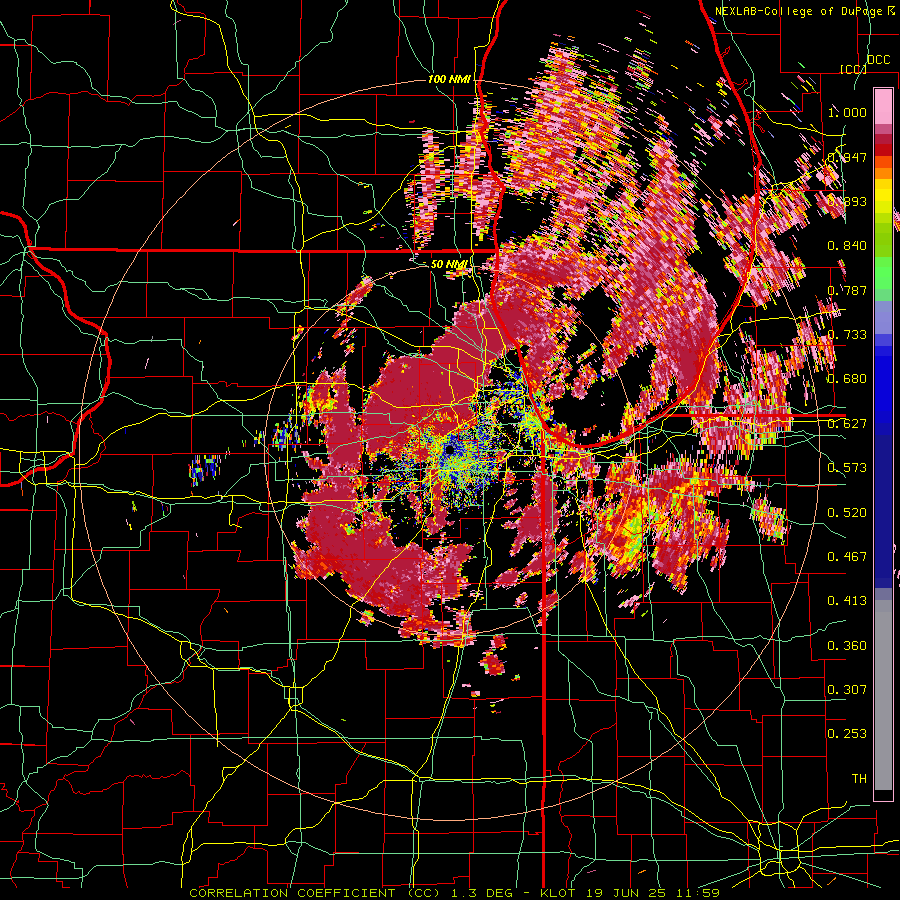Pick the yellow band of the color bar
Viewport: 900px width, 900px height.
pos(883,197)
